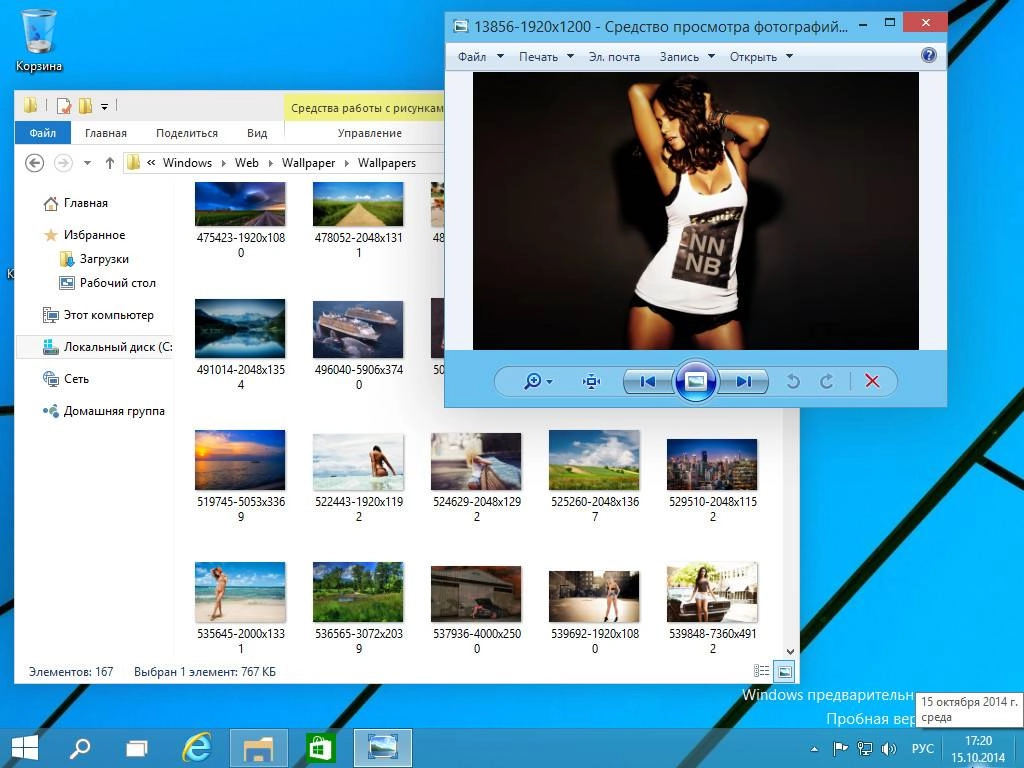This screenshot has height=768, width=1024.
Task: Select Wallpaper in the address breadcrumb
Action: (x=308, y=163)
